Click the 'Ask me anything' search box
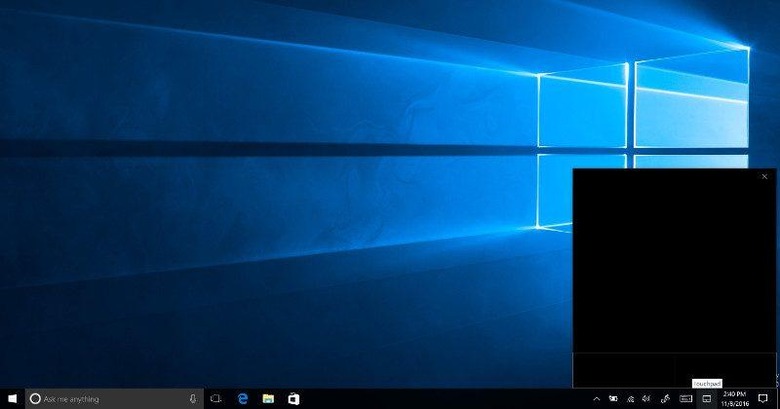The height and width of the screenshot is (409, 780). click(114, 399)
